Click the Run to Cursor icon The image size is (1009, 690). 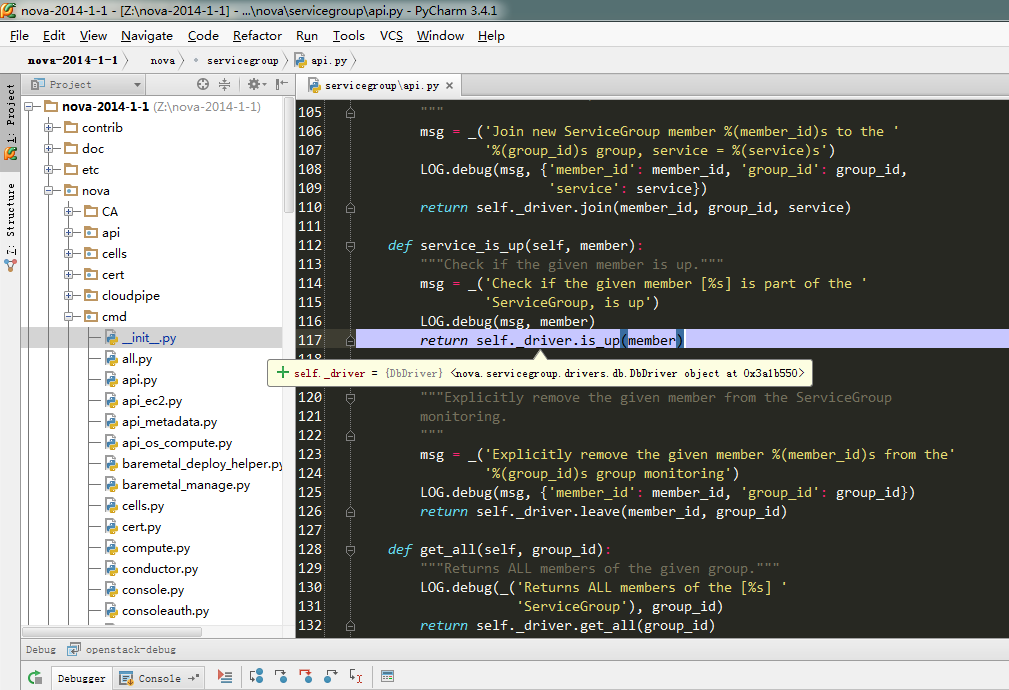[356, 676]
